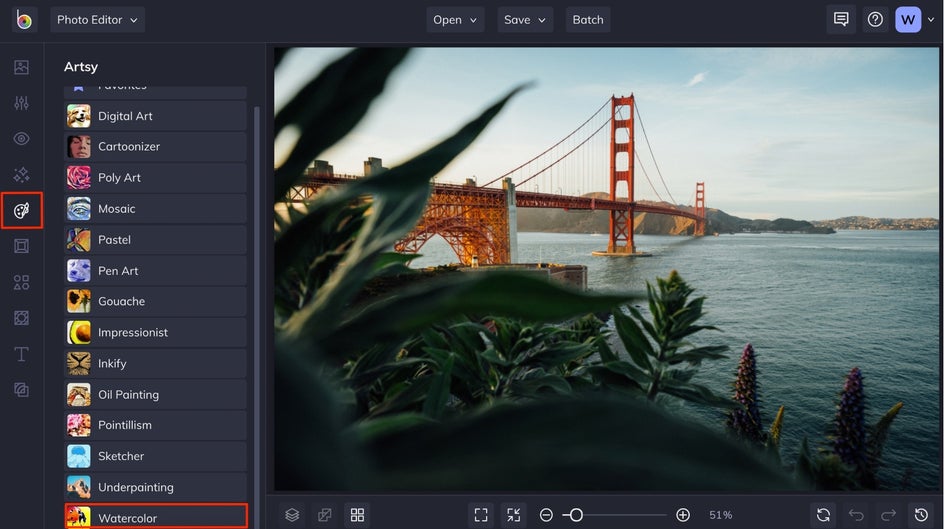Click the zoom in plus icon

point(683,515)
